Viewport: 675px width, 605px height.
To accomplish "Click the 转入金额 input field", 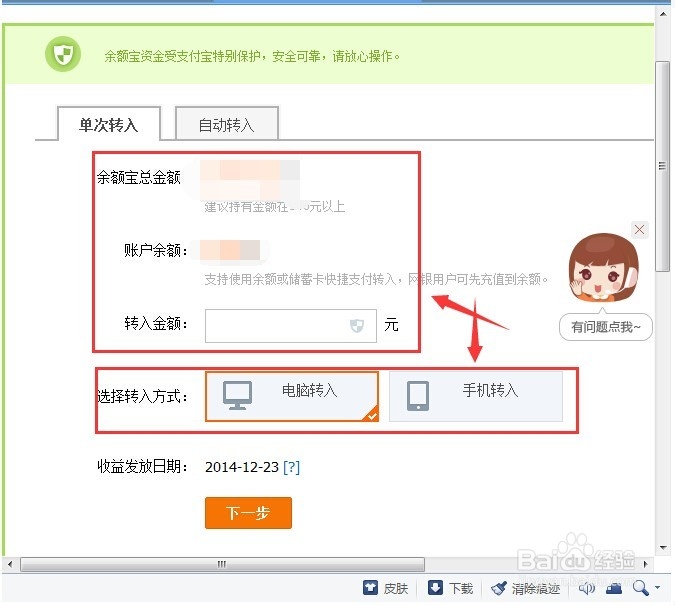I will coord(291,326).
